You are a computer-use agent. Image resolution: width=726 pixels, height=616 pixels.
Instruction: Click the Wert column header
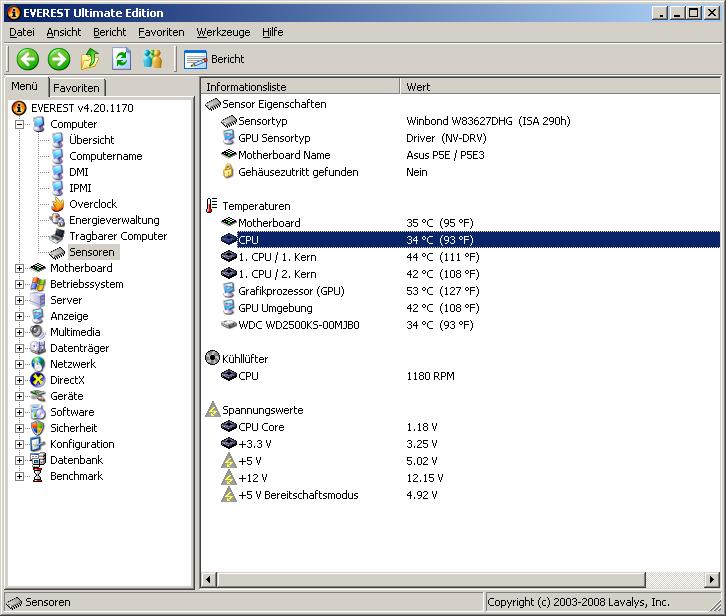pyautogui.click(x=560, y=87)
